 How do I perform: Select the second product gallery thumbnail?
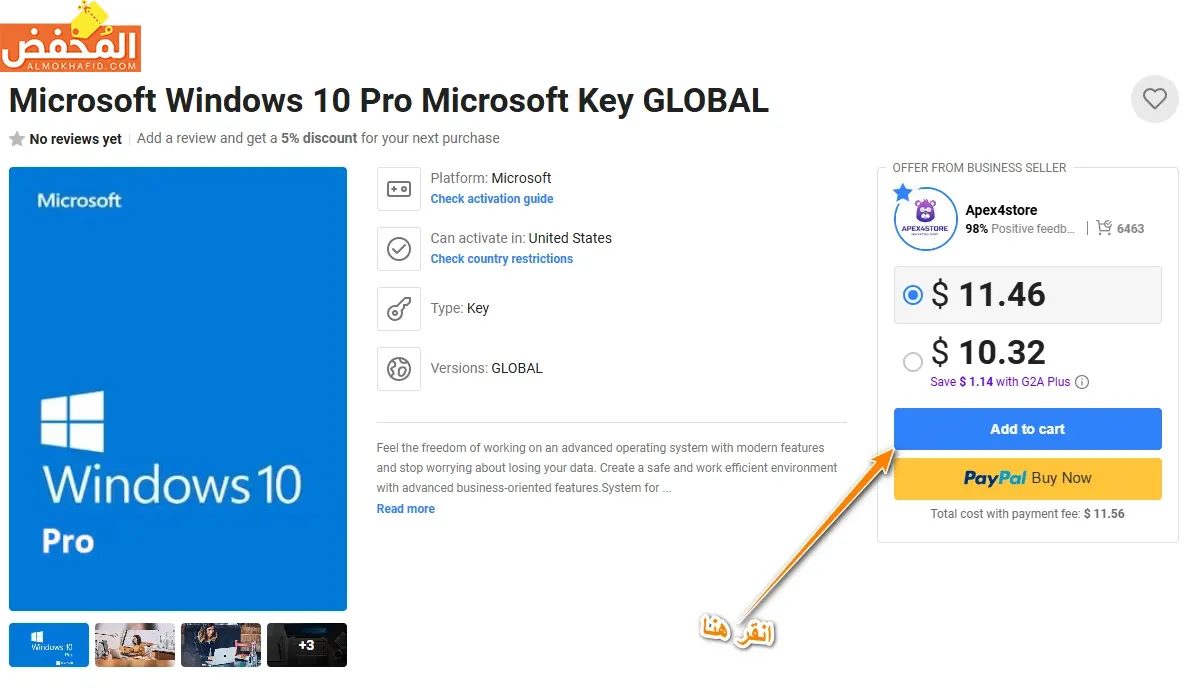135,645
